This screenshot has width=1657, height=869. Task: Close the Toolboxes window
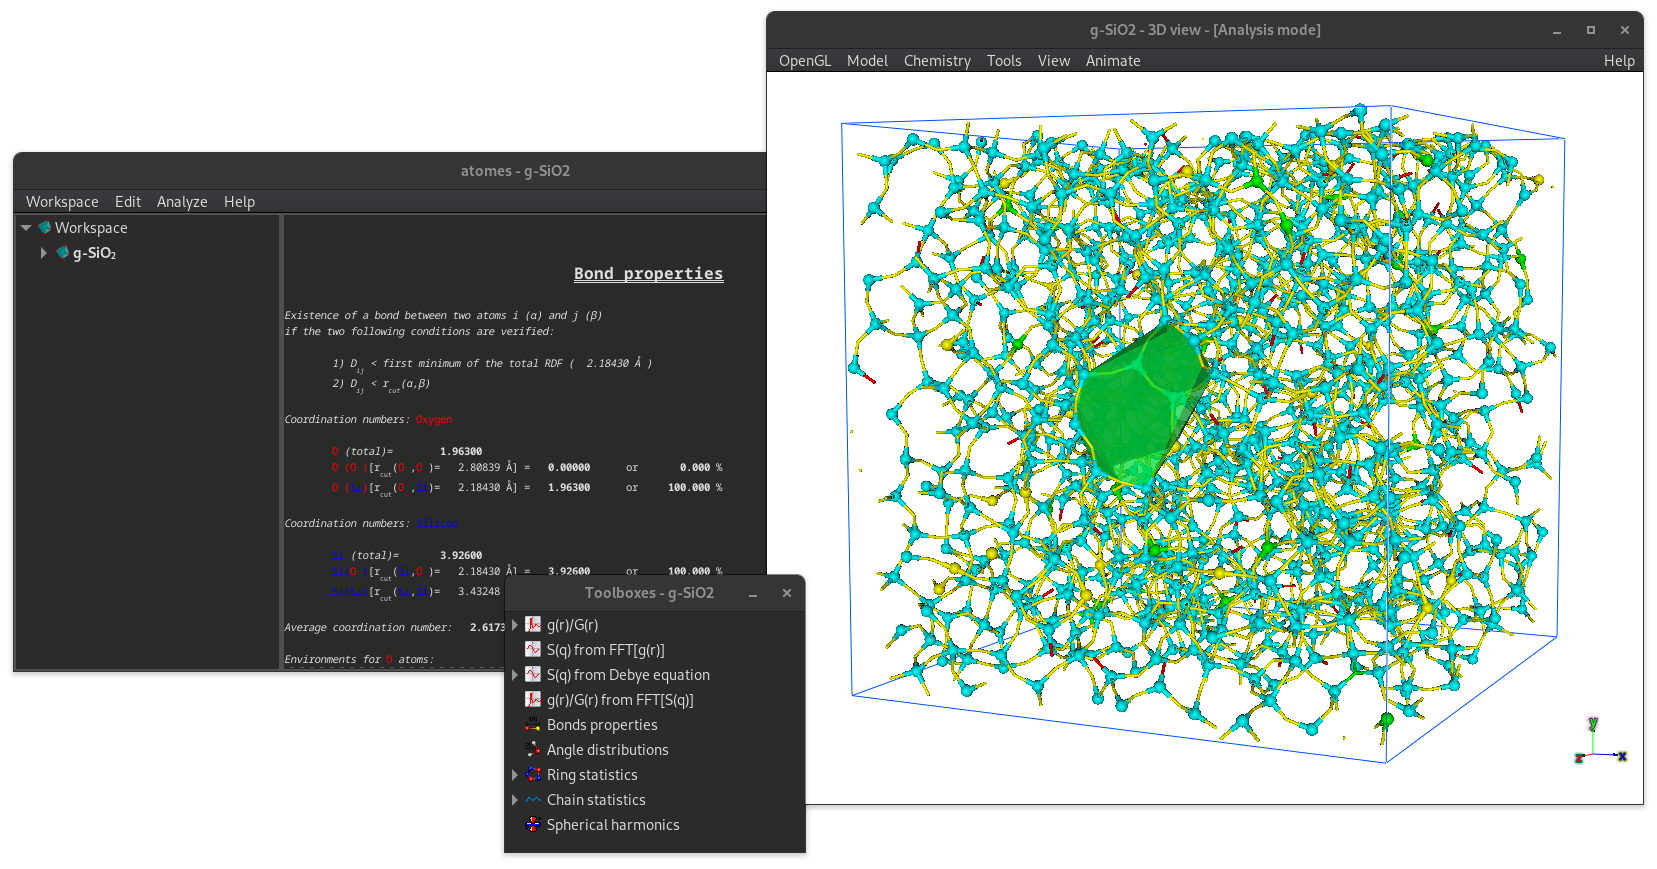[x=787, y=593]
